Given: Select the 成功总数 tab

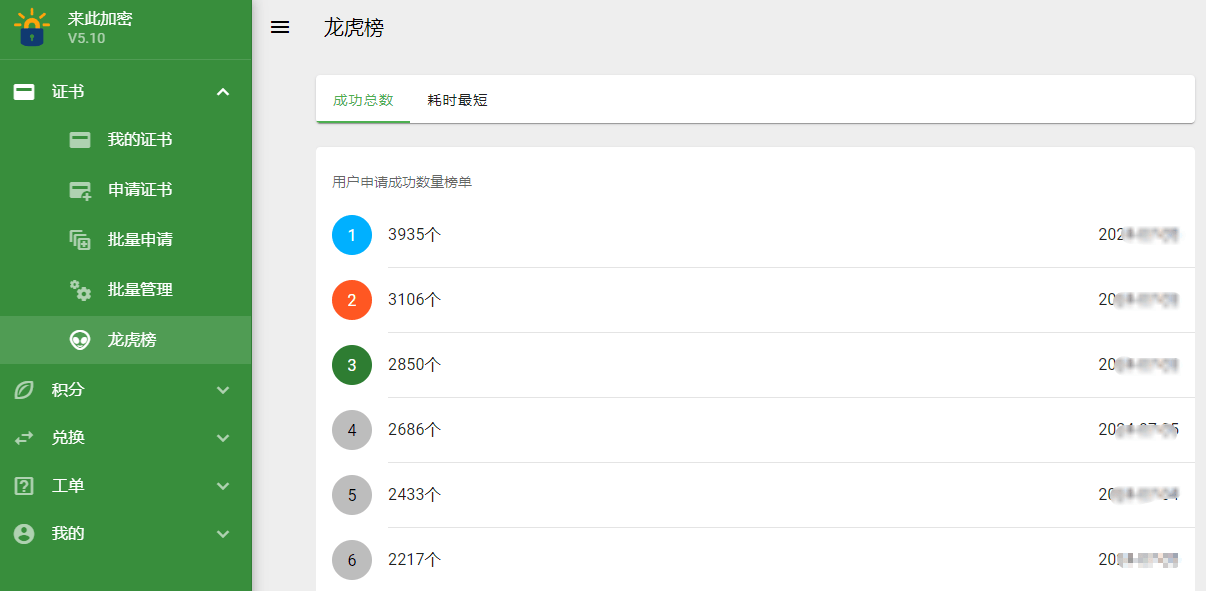Looking at the screenshot, I should point(363,100).
